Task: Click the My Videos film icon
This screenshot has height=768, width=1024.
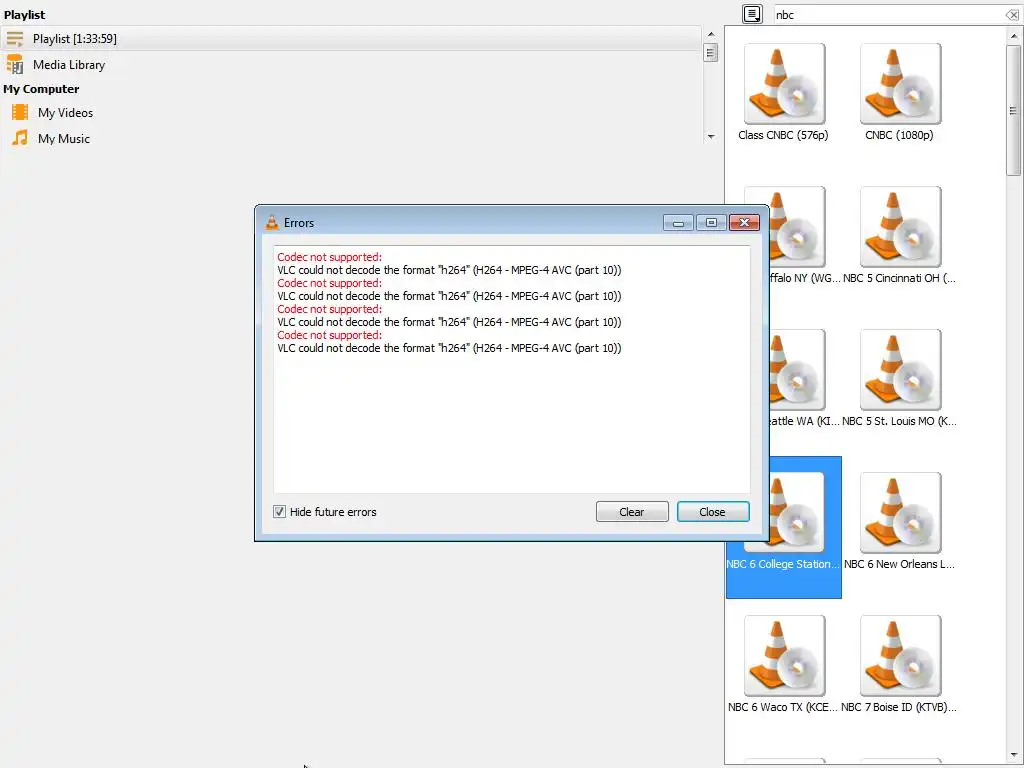Action: pyautogui.click(x=20, y=112)
